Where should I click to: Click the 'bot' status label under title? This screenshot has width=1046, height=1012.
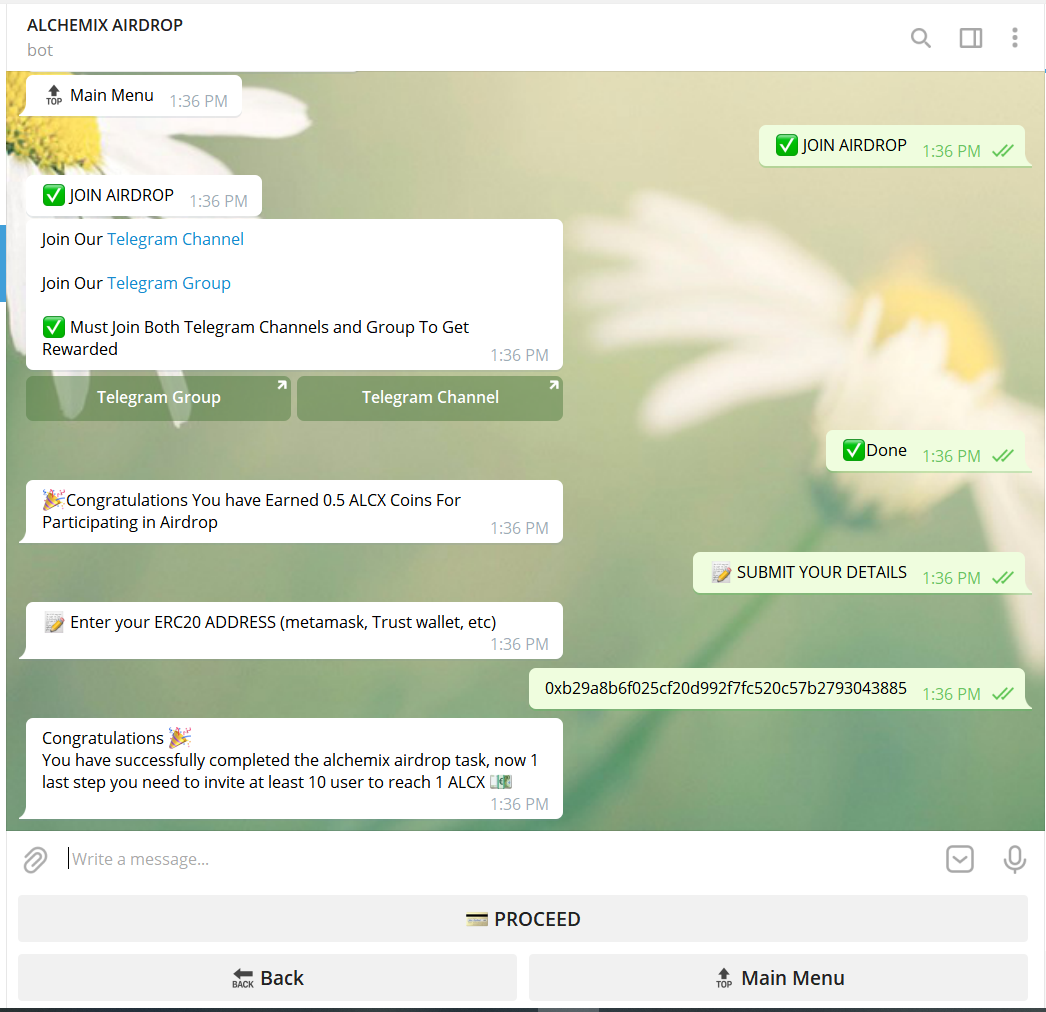click(39, 51)
